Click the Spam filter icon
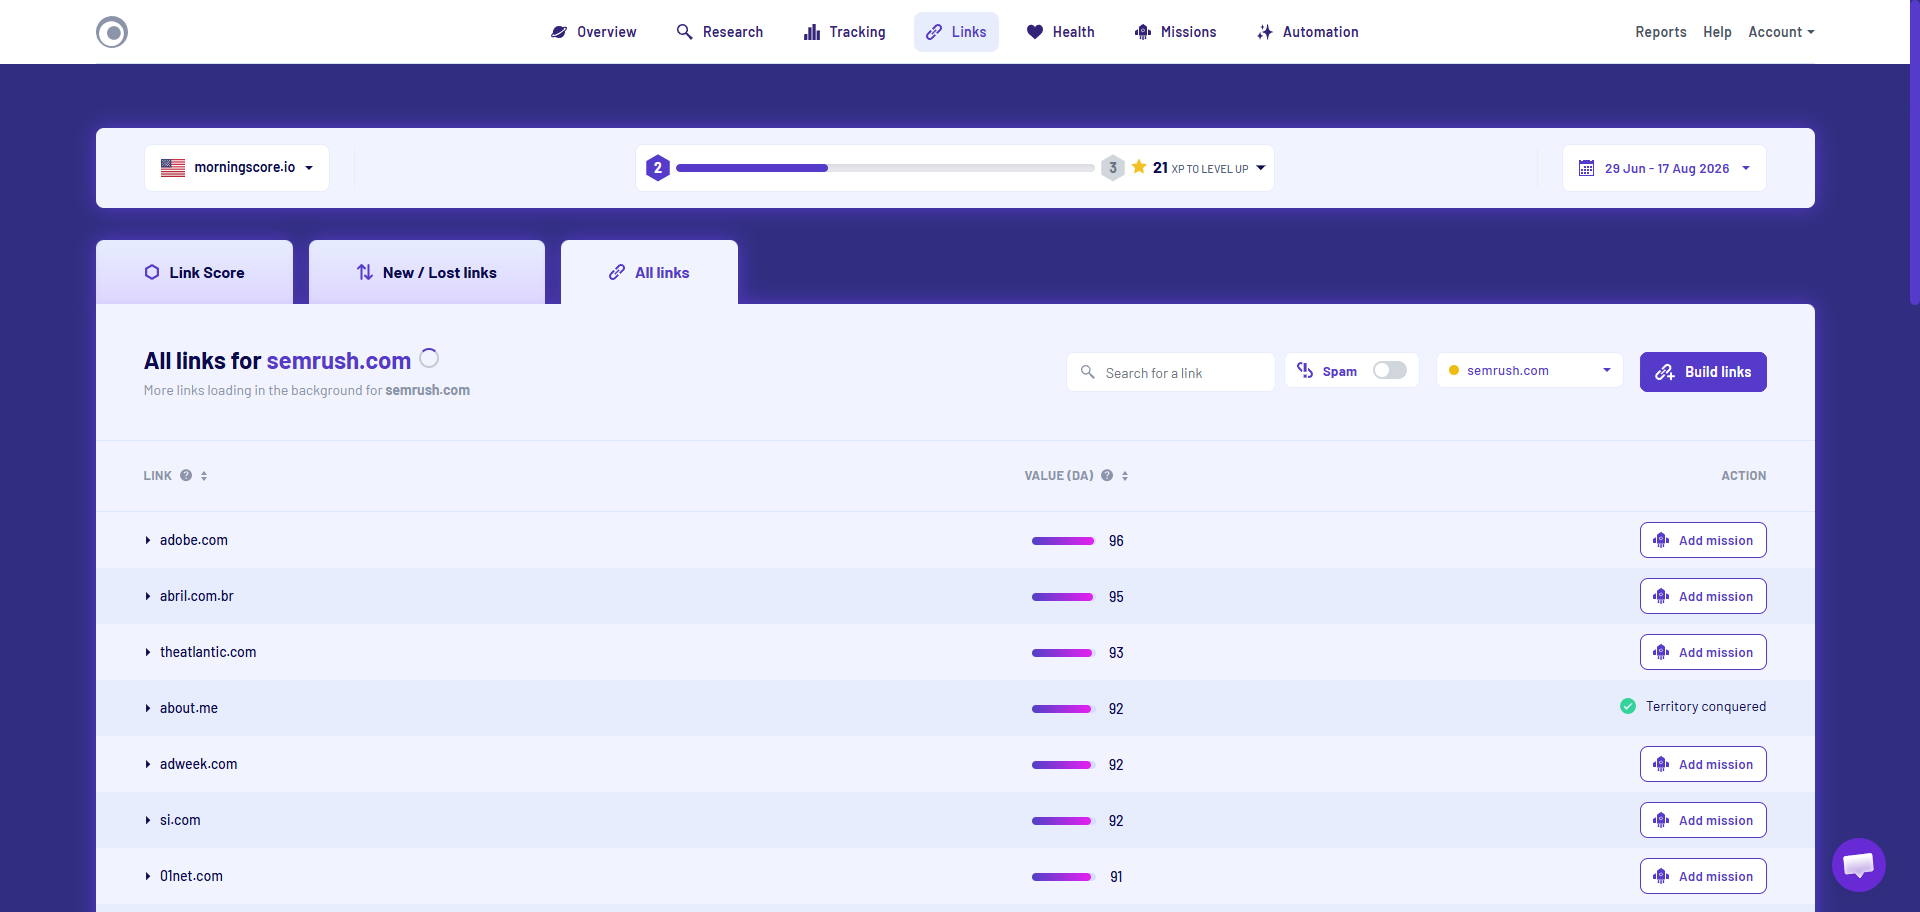This screenshot has height=912, width=1920. (x=1305, y=371)
